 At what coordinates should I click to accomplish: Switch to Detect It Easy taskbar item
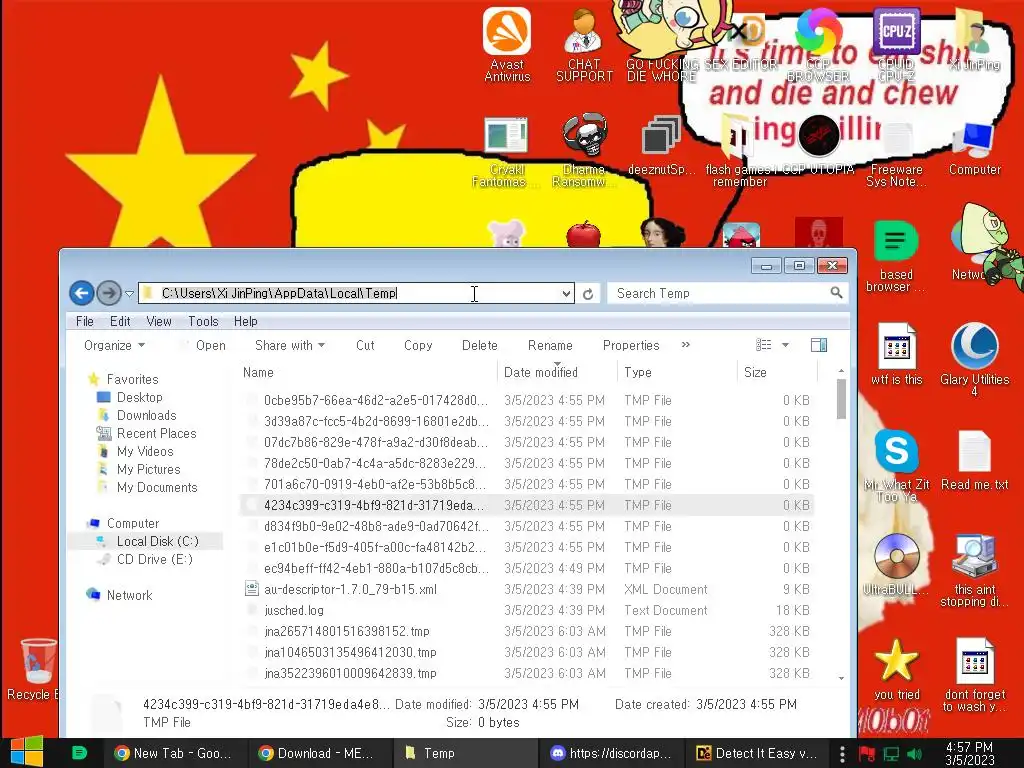tap(756, 753)
